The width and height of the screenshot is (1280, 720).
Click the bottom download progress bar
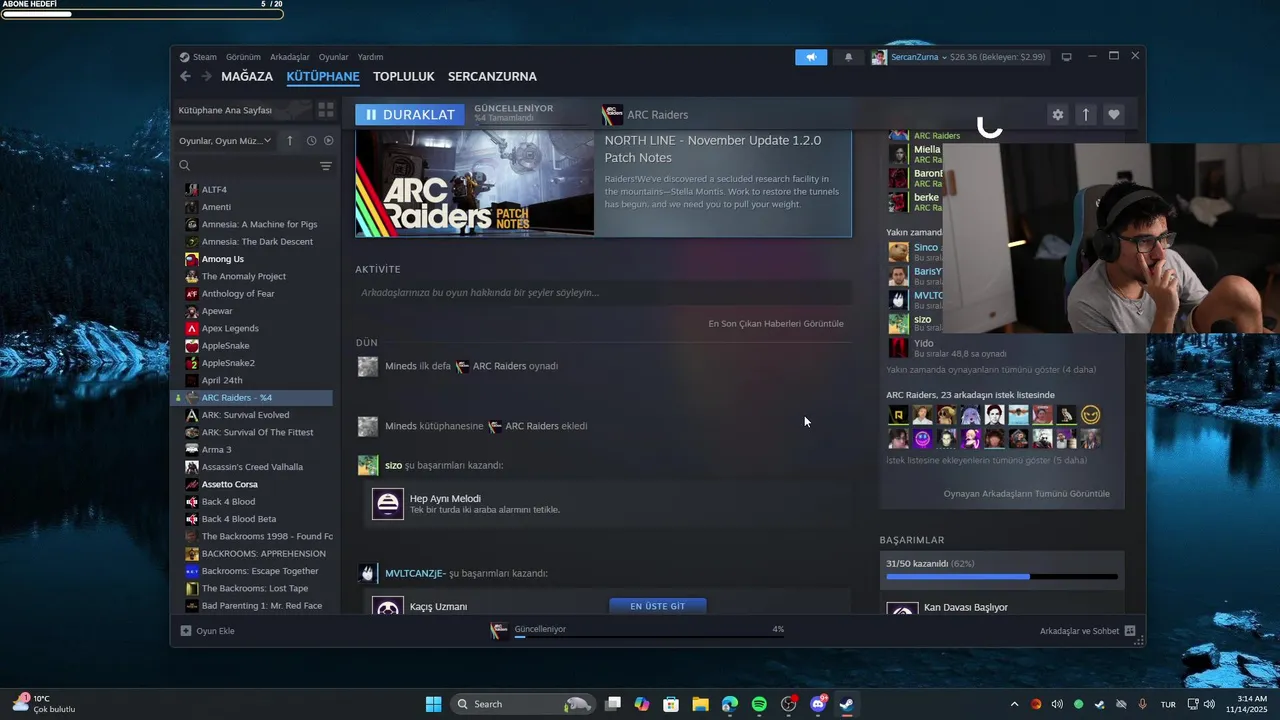click(x=650, y=636)
